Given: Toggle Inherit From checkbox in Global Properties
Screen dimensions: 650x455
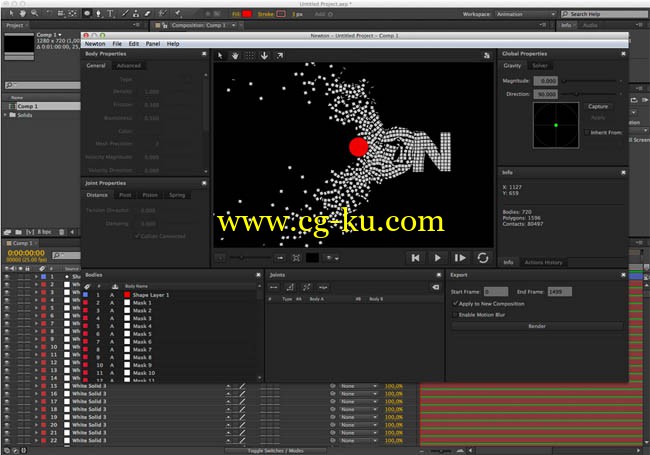Looking at the screenshot, I should pyautogui.click(x=587, y=133).
